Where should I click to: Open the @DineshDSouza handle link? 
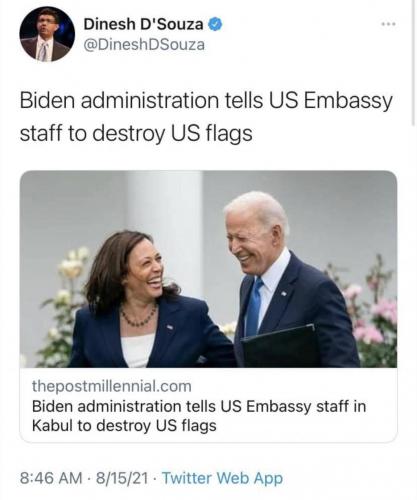tap(144, 45)
